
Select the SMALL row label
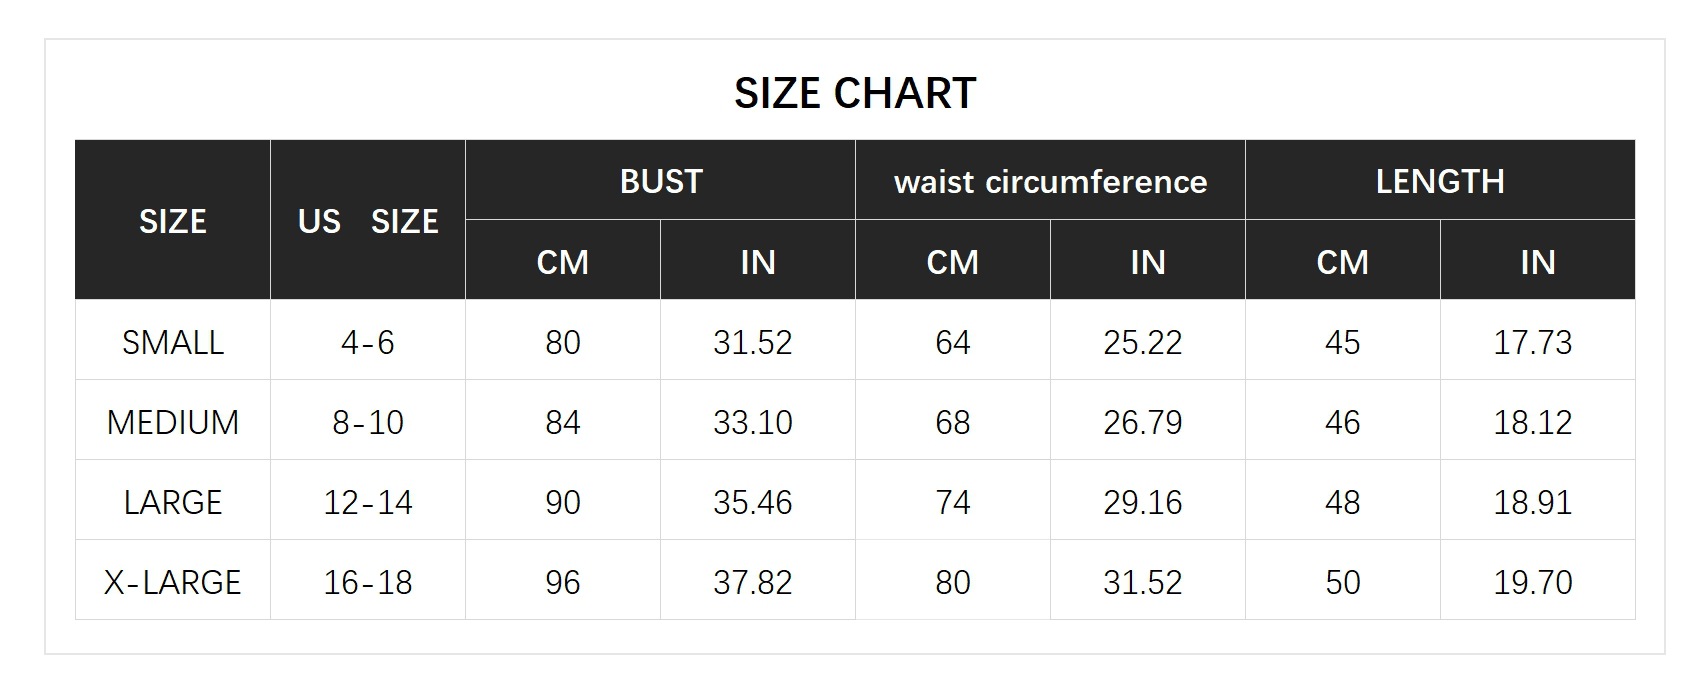173,341
